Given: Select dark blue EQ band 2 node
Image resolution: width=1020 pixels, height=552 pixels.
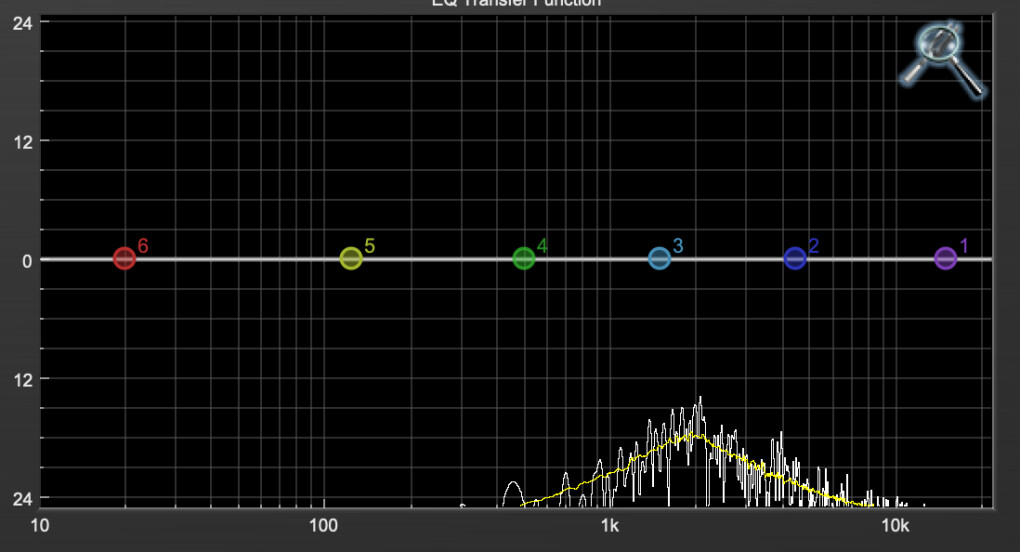Looking at the screenshot, I should point(795,259).
